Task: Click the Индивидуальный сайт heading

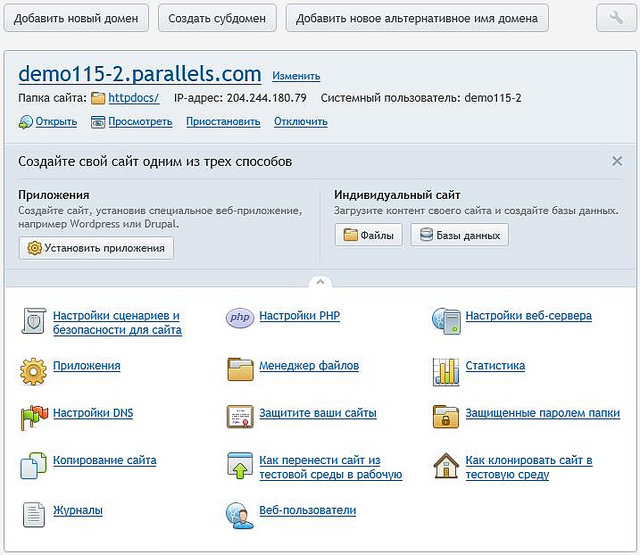Action: click(397, 195)
